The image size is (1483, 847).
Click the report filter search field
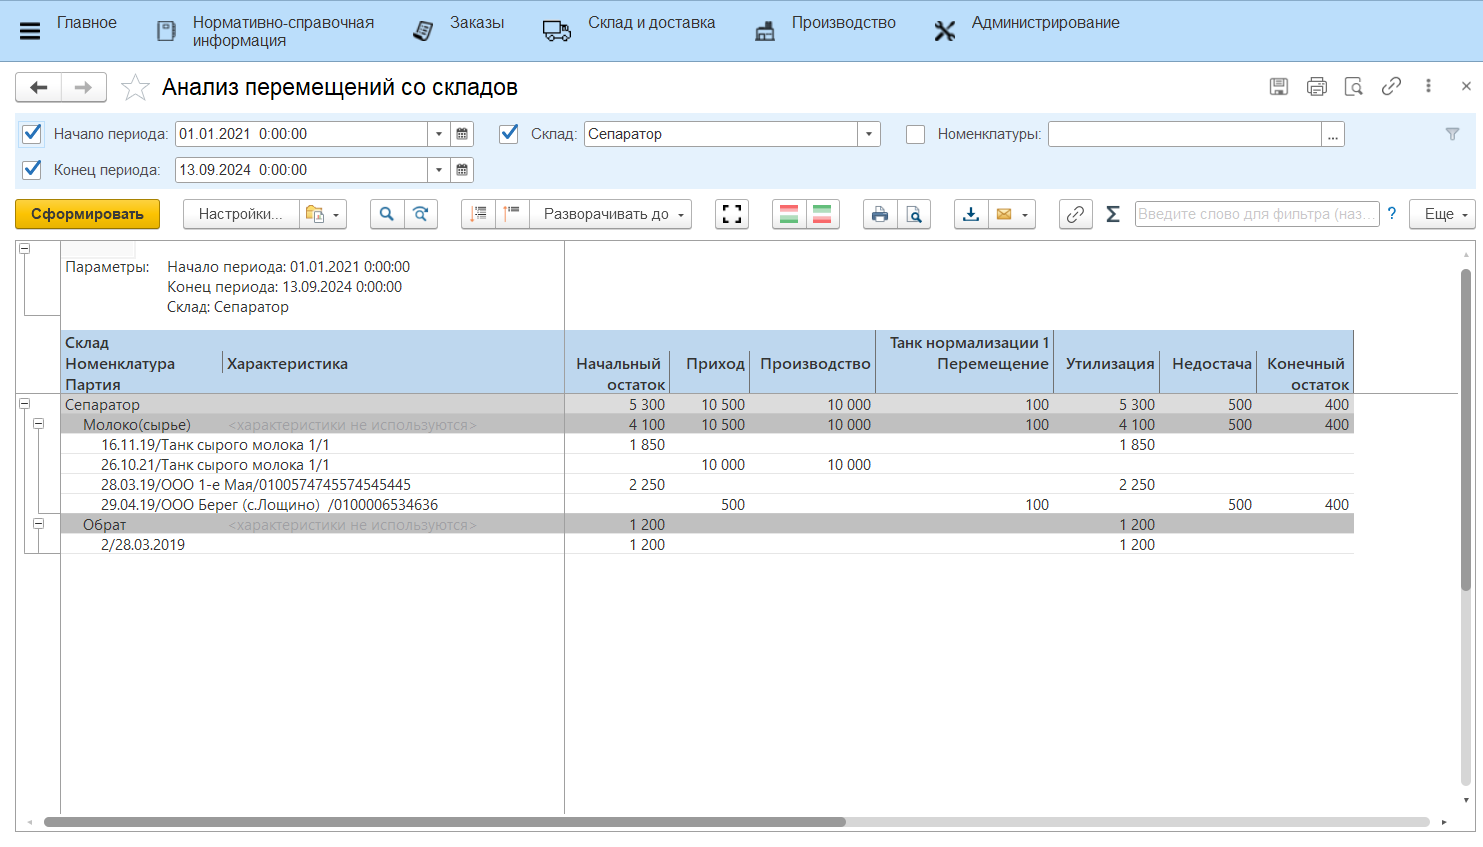(x=1256, y=214)
